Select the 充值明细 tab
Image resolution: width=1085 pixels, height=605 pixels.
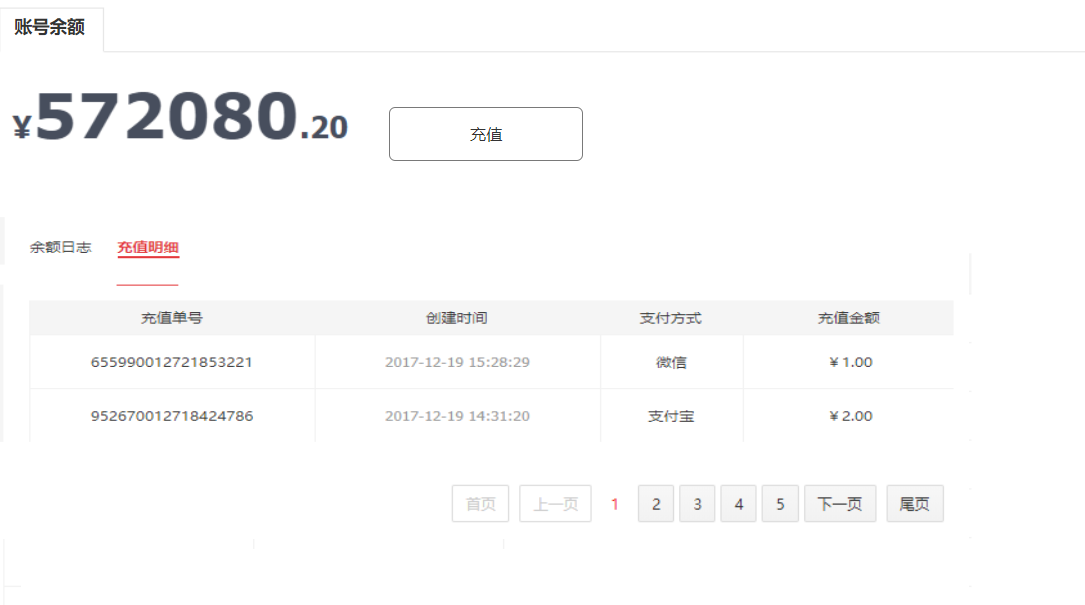tap(148, 247)
